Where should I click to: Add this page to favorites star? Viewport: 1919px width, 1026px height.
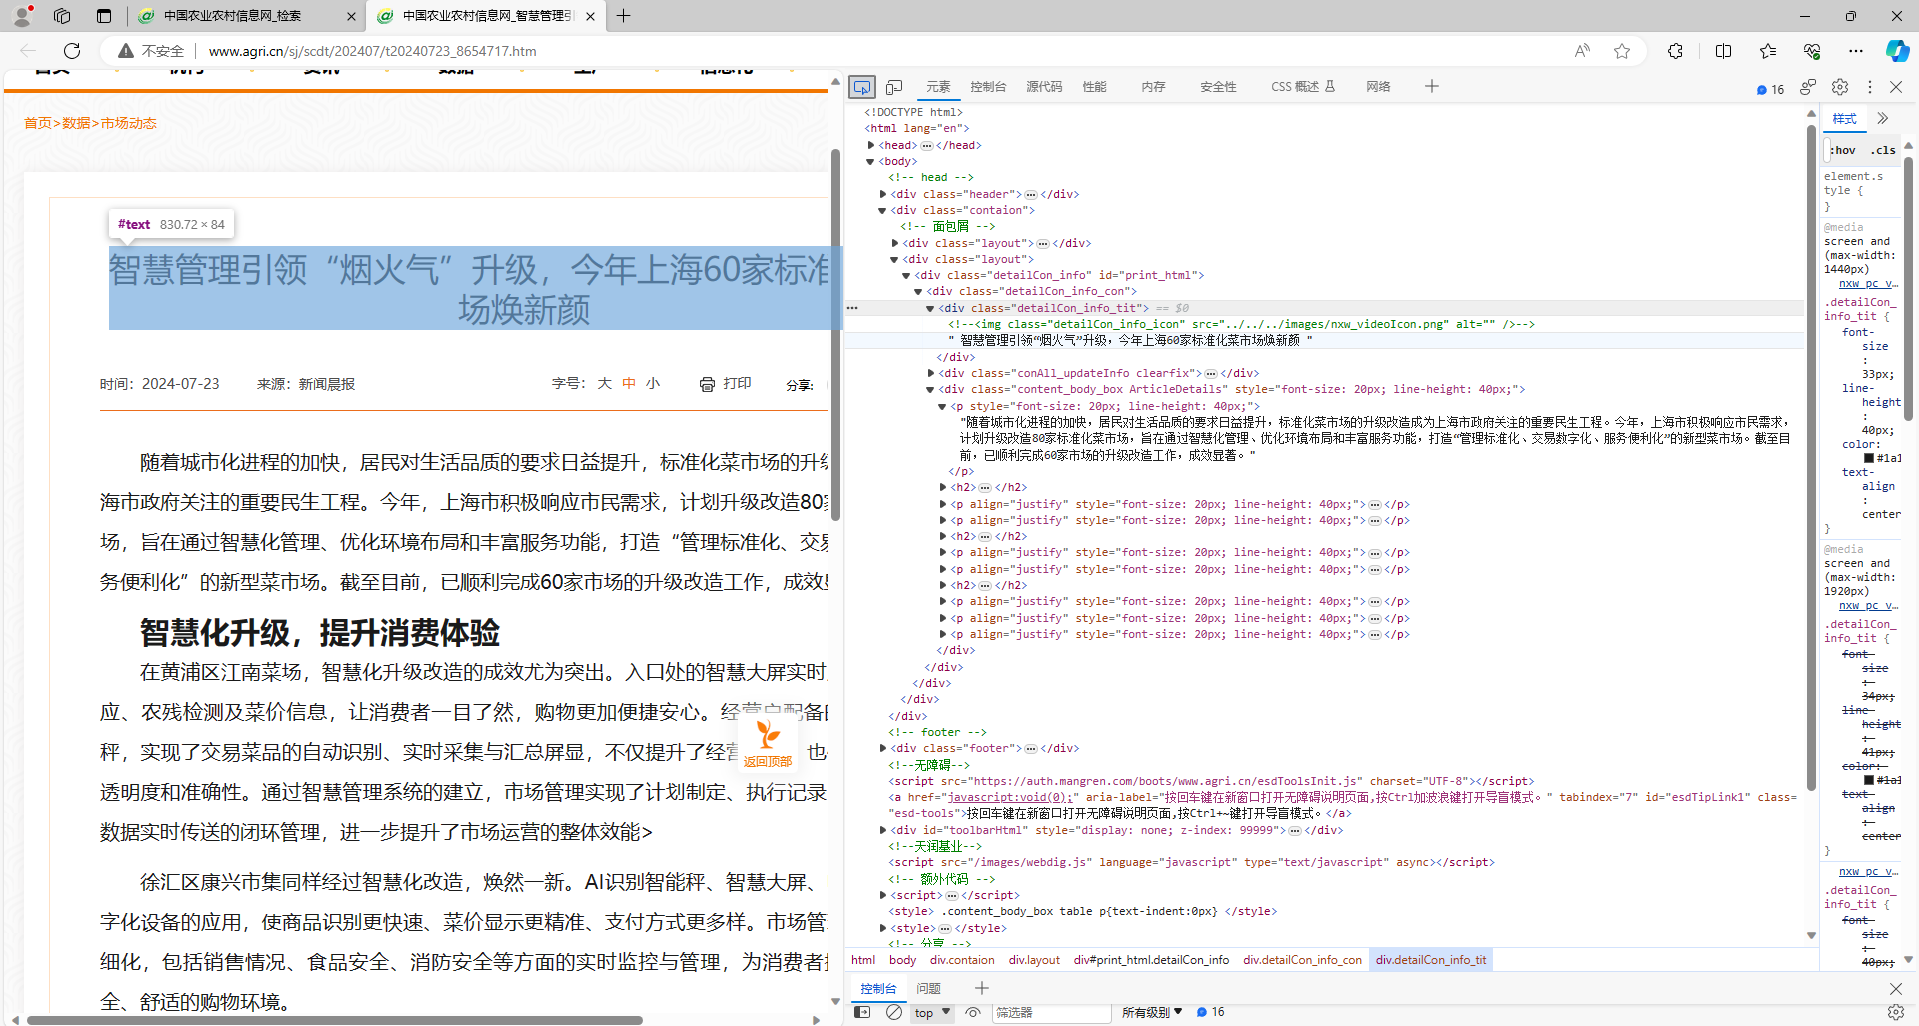[1621, 51]
